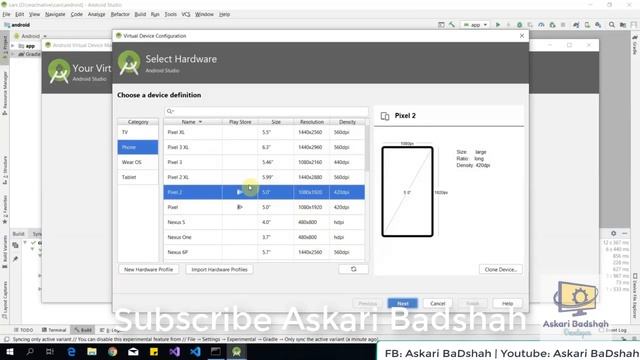Click the Next button
Screen dimensions: 640x360
click(x=402, y=303)
